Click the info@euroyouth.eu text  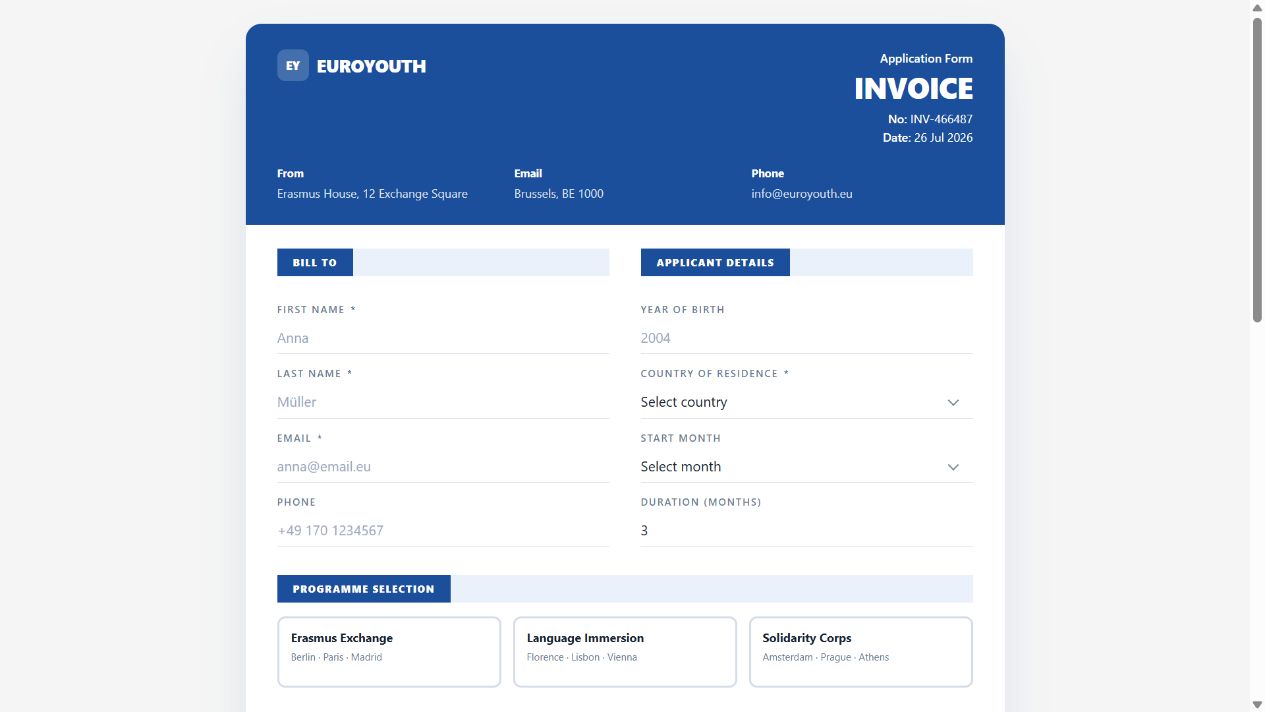click(802, 194)
